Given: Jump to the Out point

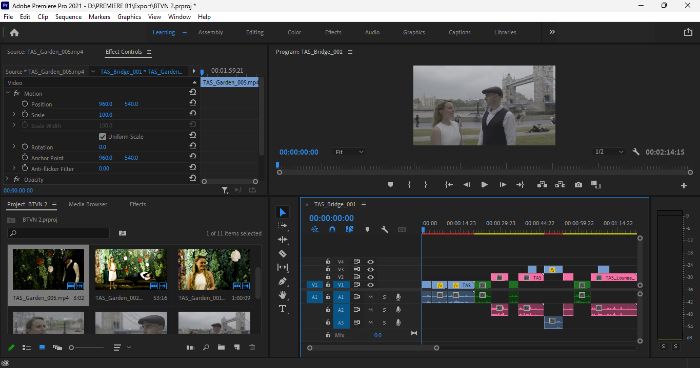Looking at the screenshot, I should (x=520, y=184).
